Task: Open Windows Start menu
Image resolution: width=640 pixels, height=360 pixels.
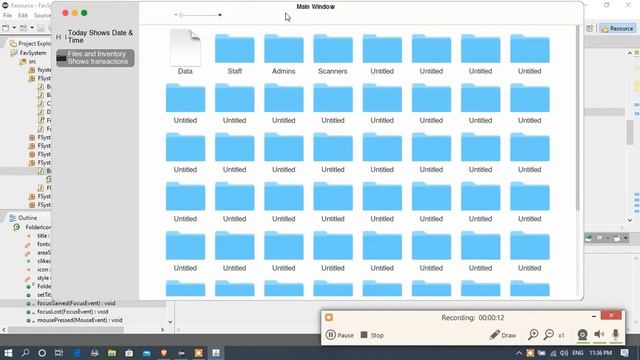Action: [x=8, y=353]
